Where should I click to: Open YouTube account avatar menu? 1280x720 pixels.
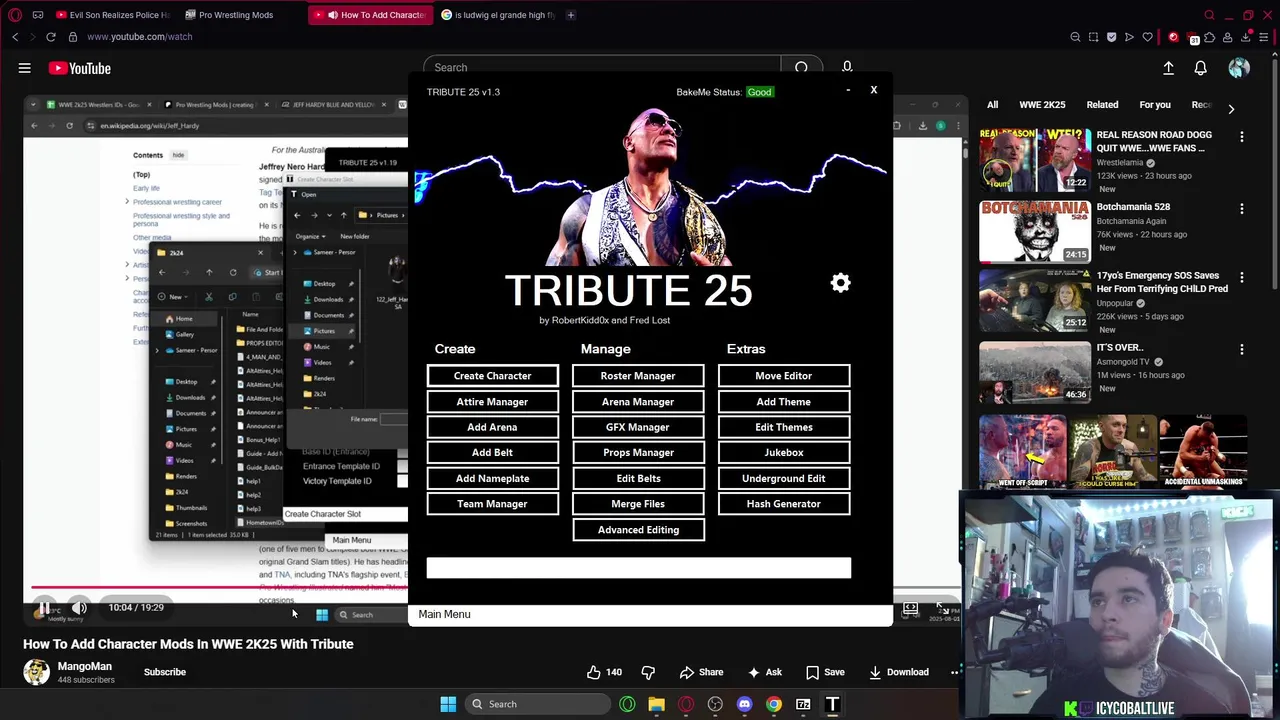(x=1239, y=68)
